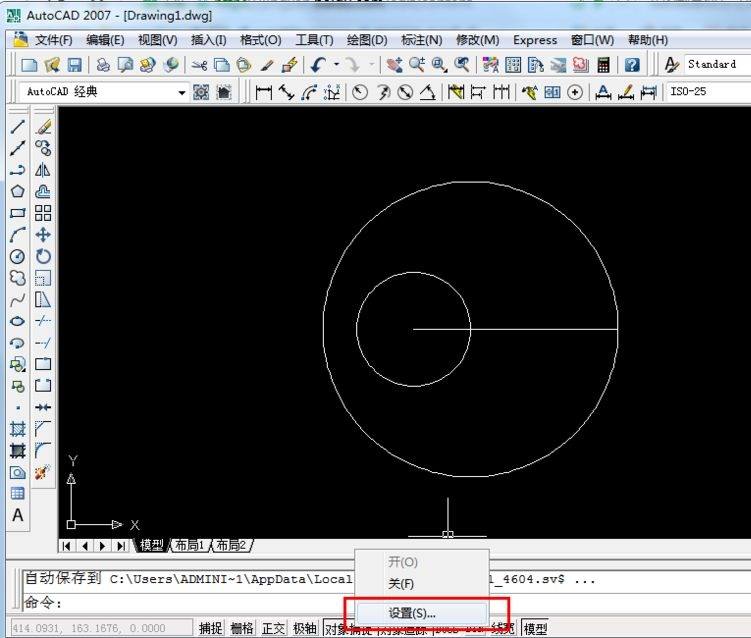Select the Line draw tool
The width and height of the screenshot is (751, 638).
point(18,127)
